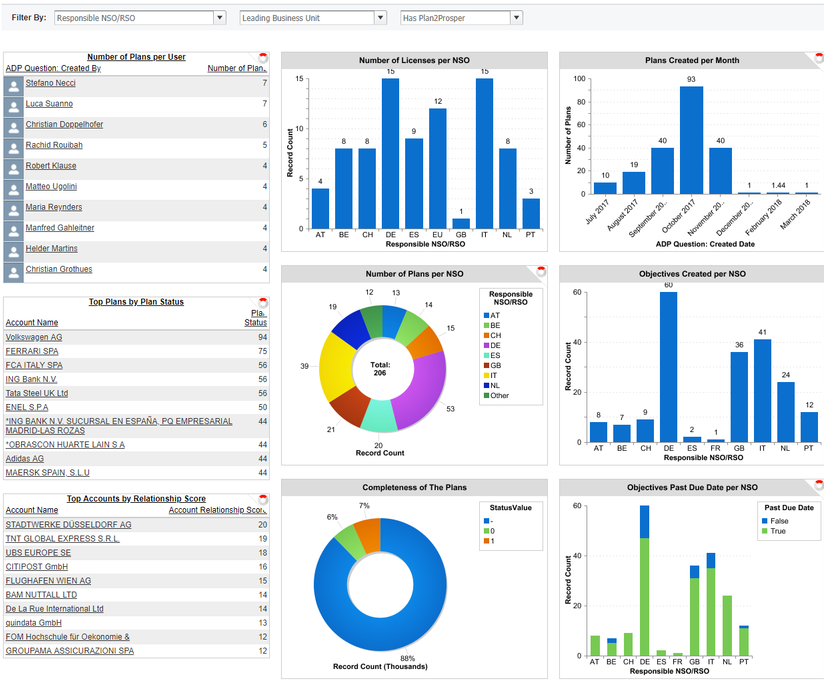Click the purple DE slice of the plans donut chart

[423, 390]
